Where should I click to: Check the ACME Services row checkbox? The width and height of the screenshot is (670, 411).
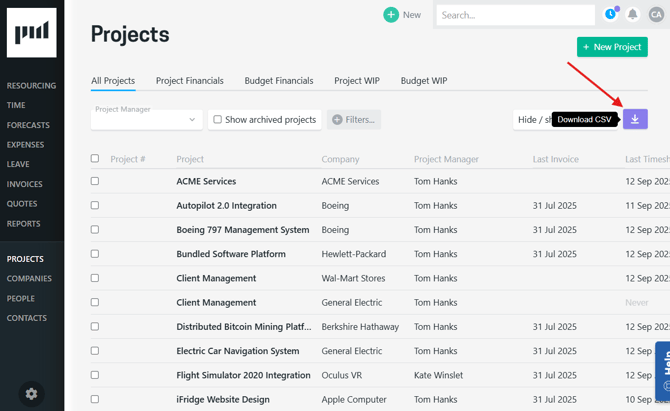coord(95,181)
